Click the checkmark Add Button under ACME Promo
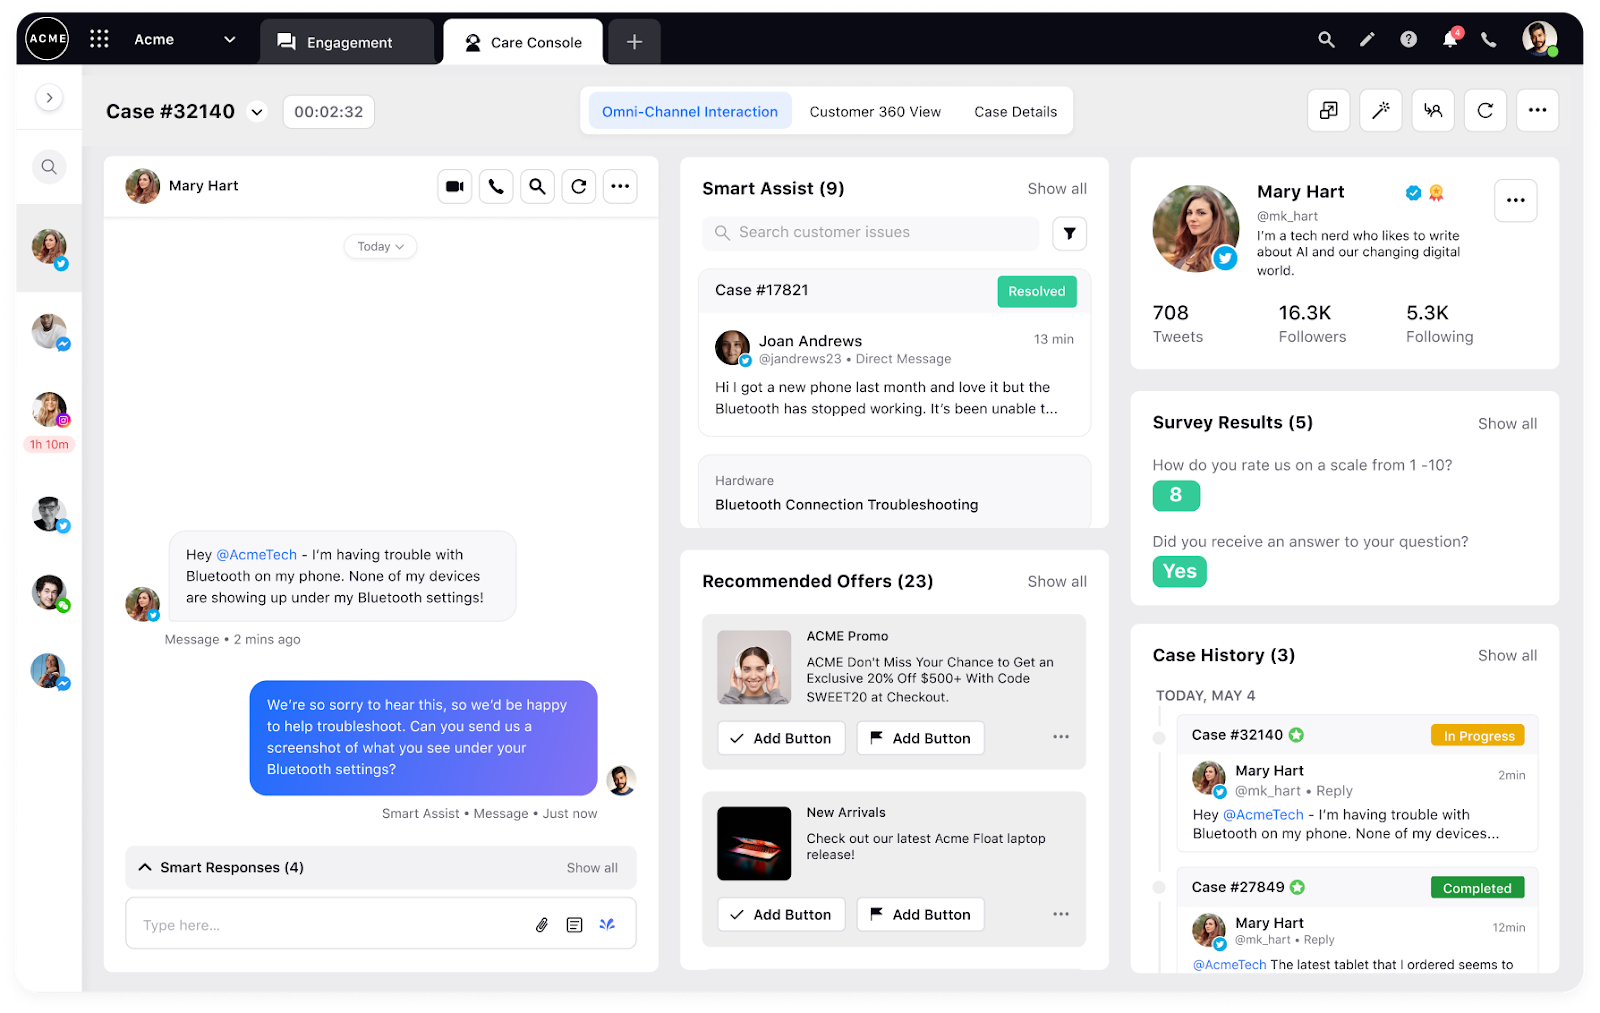Viewport: 1600px width, 1013px height. tap(781, 738)
